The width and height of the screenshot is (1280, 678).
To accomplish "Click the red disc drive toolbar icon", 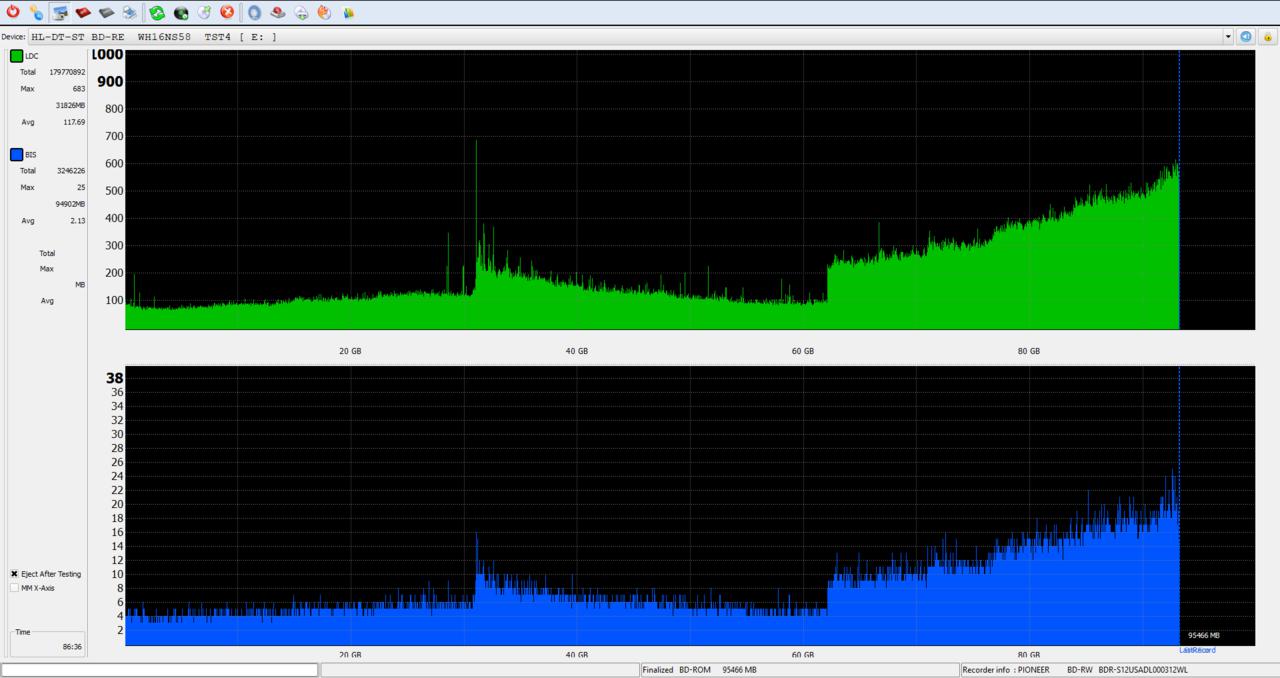I will click(83, 12).
